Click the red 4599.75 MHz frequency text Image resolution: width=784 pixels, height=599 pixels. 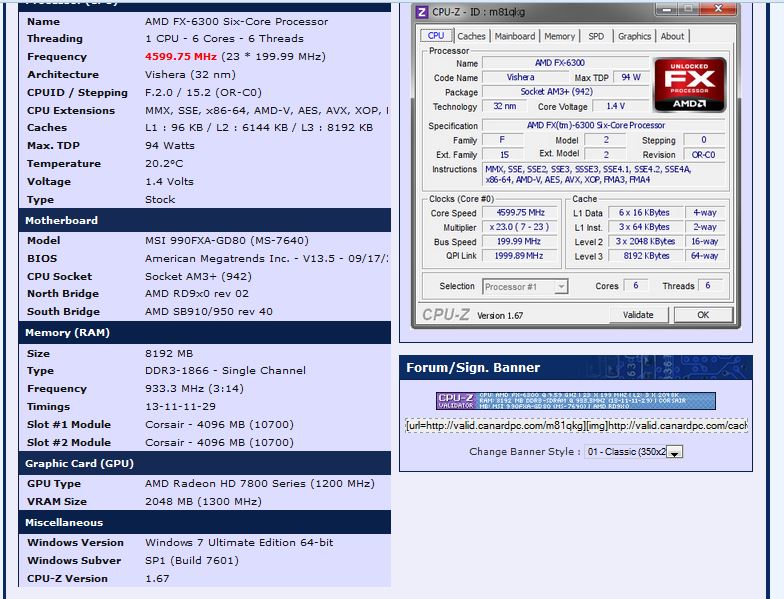(181, 56)
